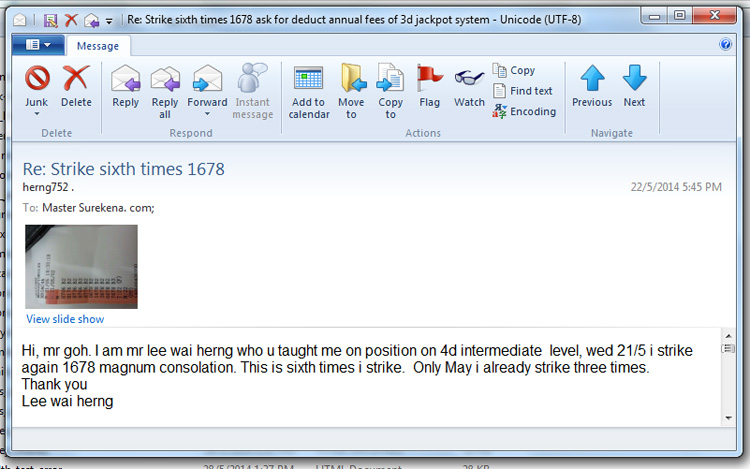Minimize the email window

[654, 16]
